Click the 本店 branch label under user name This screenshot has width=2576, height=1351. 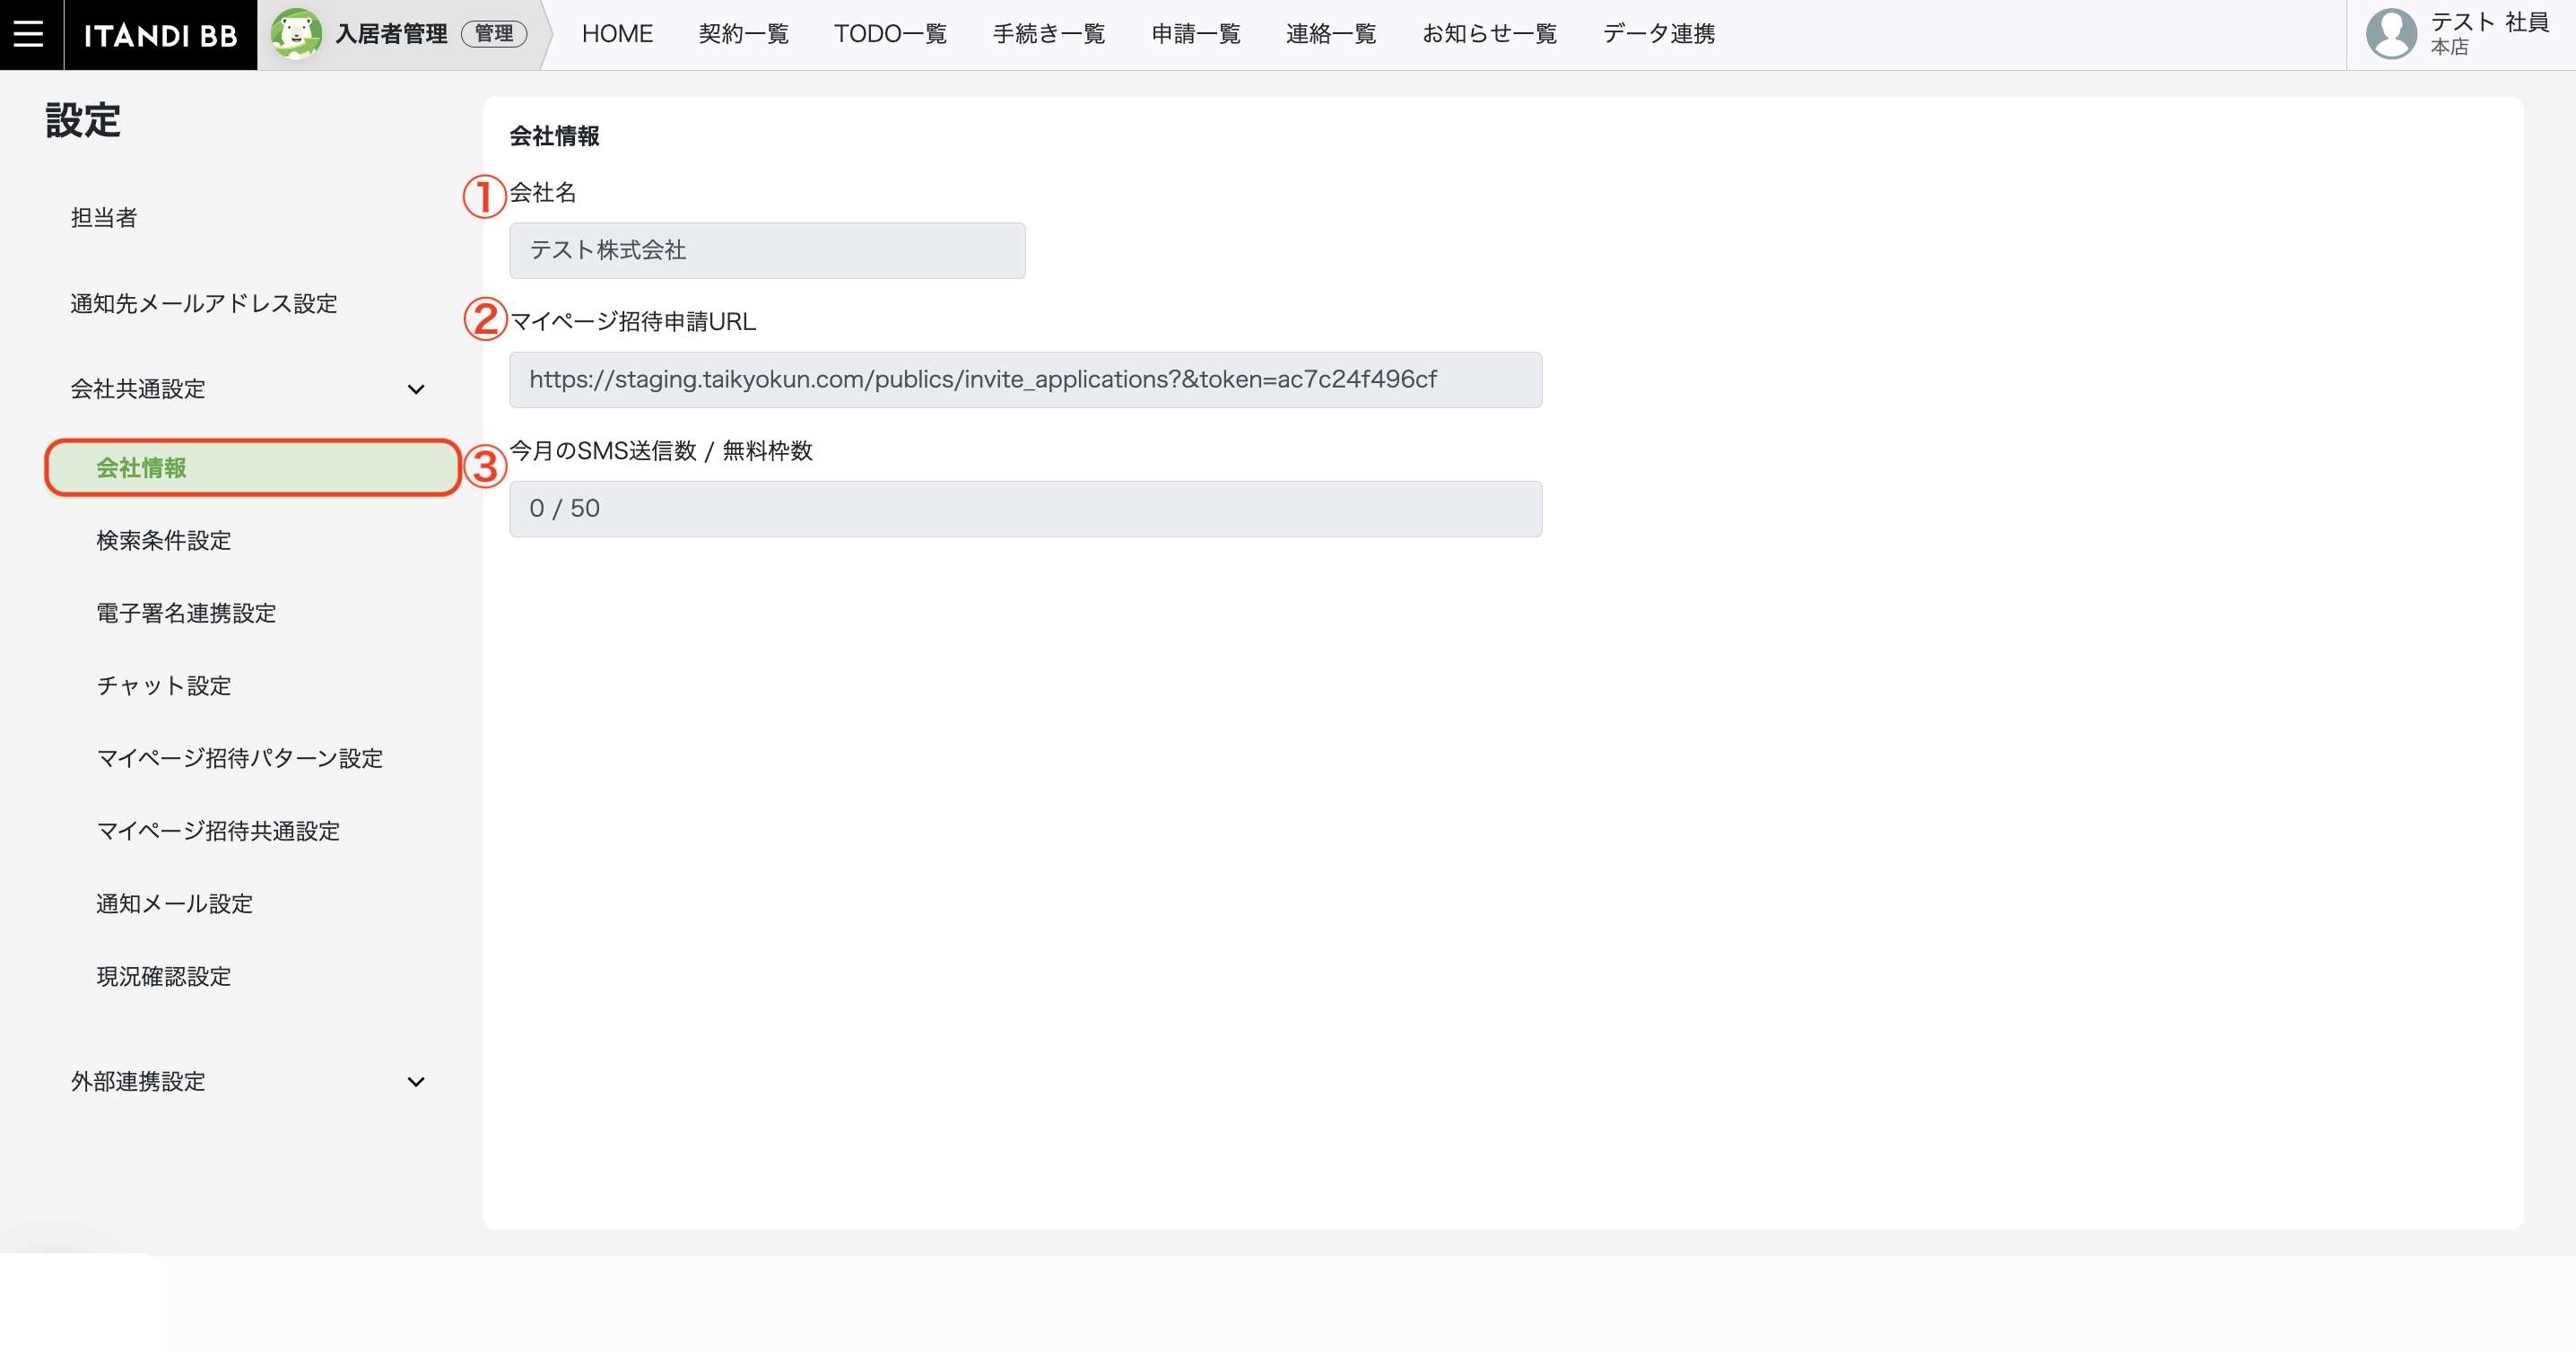click(x=2449, y=47)
